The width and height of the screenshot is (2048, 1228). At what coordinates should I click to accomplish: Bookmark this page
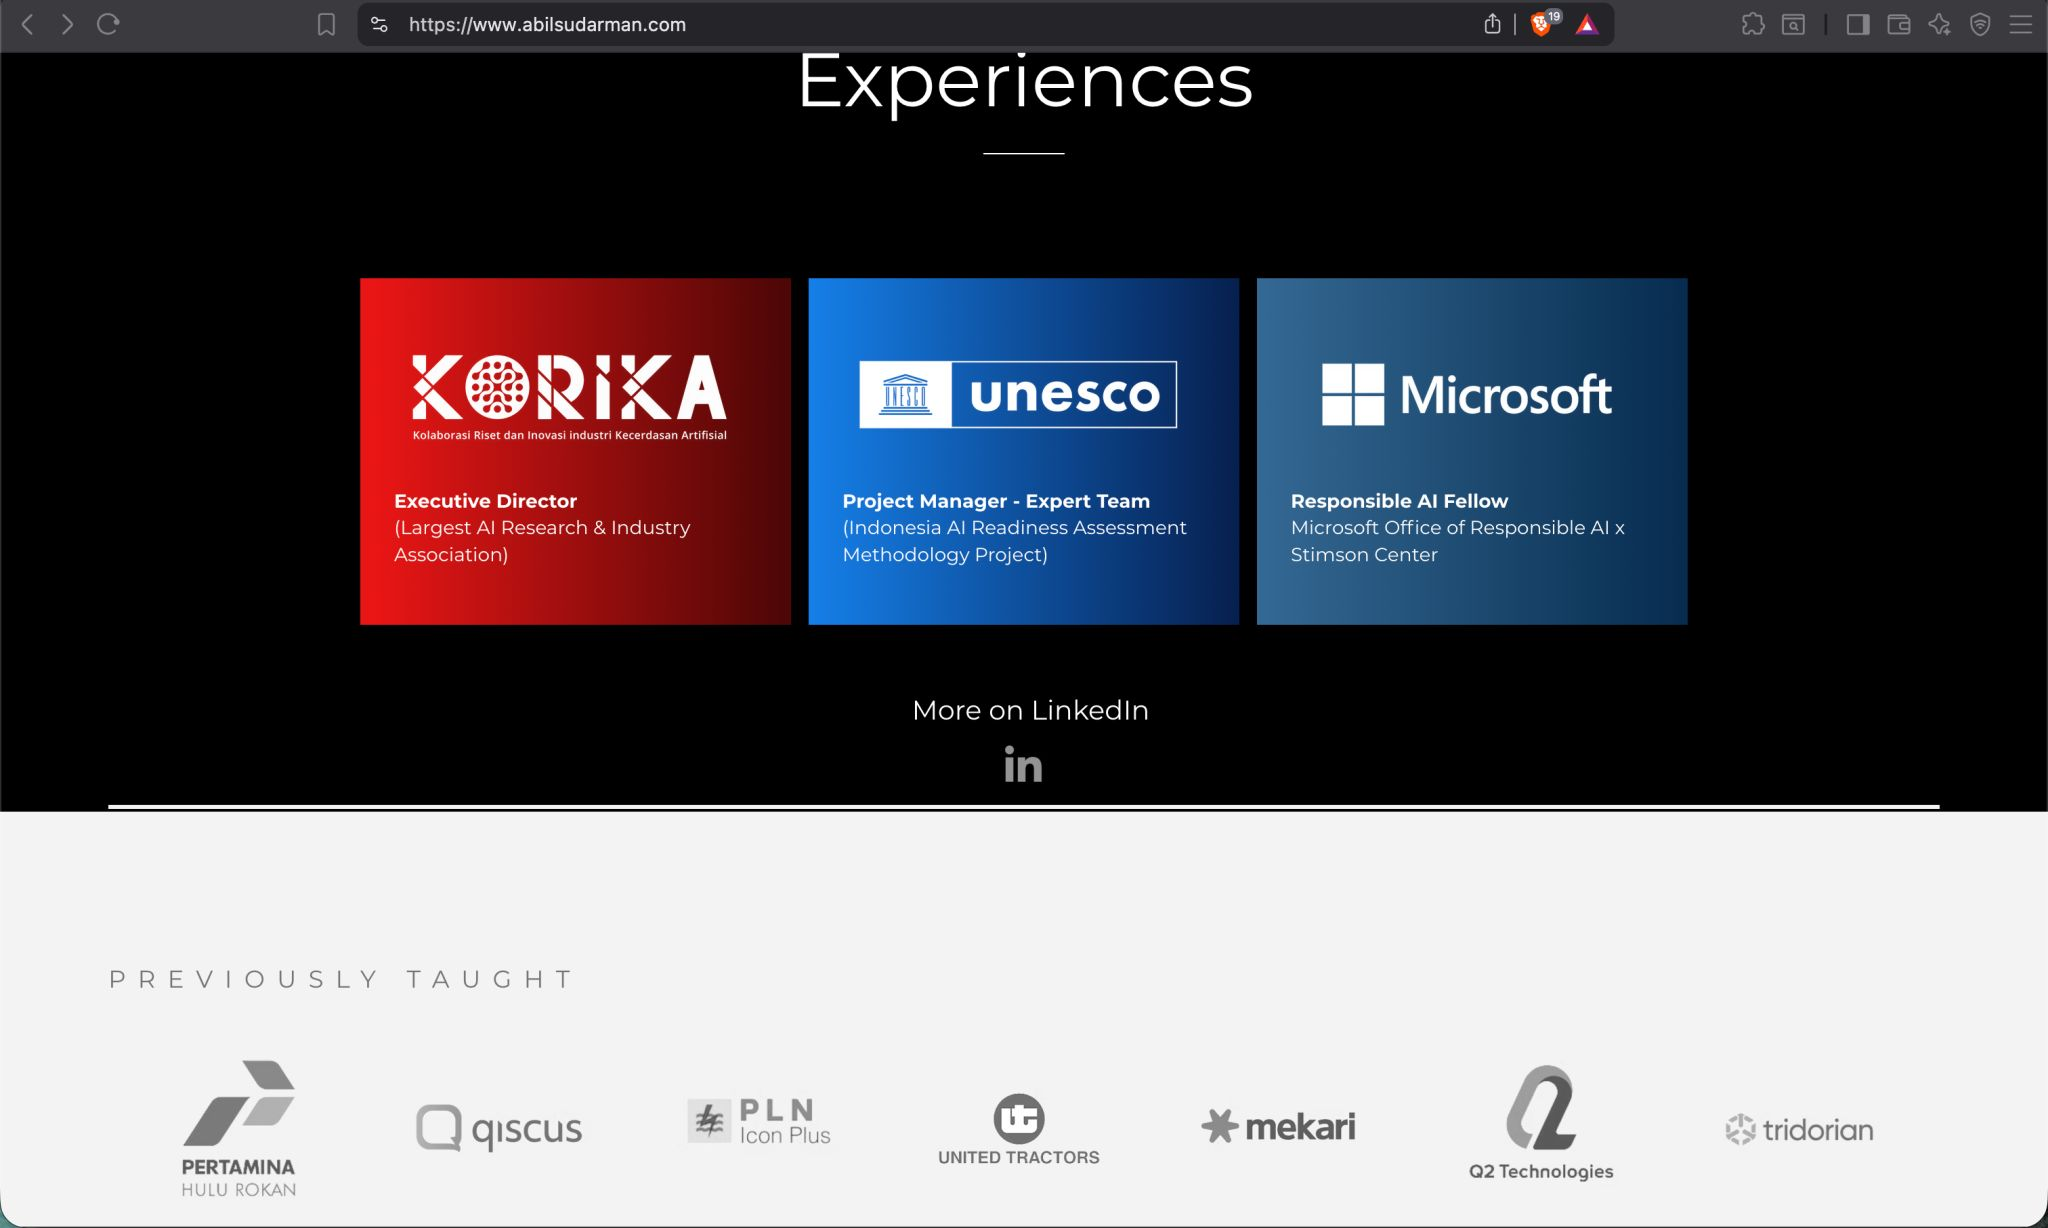[326, 25]
